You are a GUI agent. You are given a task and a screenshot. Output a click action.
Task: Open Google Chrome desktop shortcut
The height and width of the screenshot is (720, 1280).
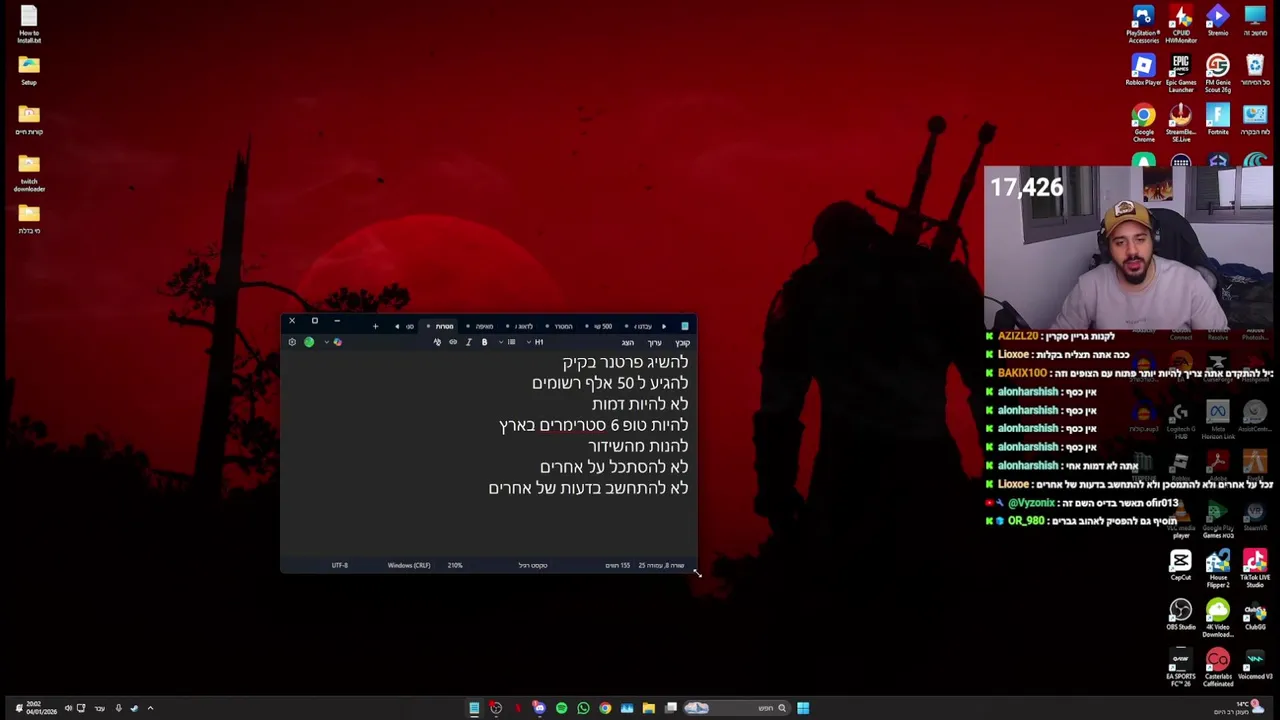1143,123
